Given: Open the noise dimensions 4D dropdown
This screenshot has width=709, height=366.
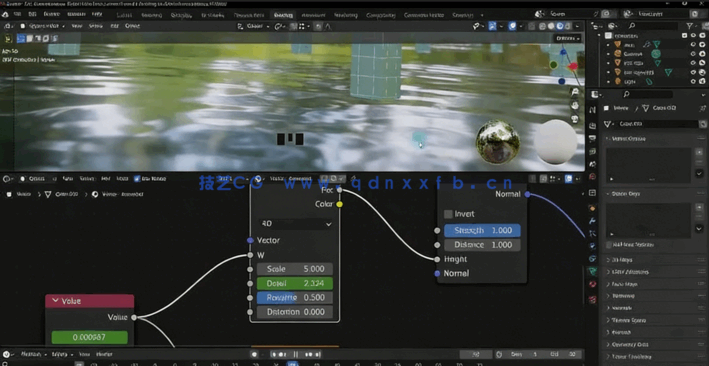Looking at the screenshot, I should click(x=296, y=224).
